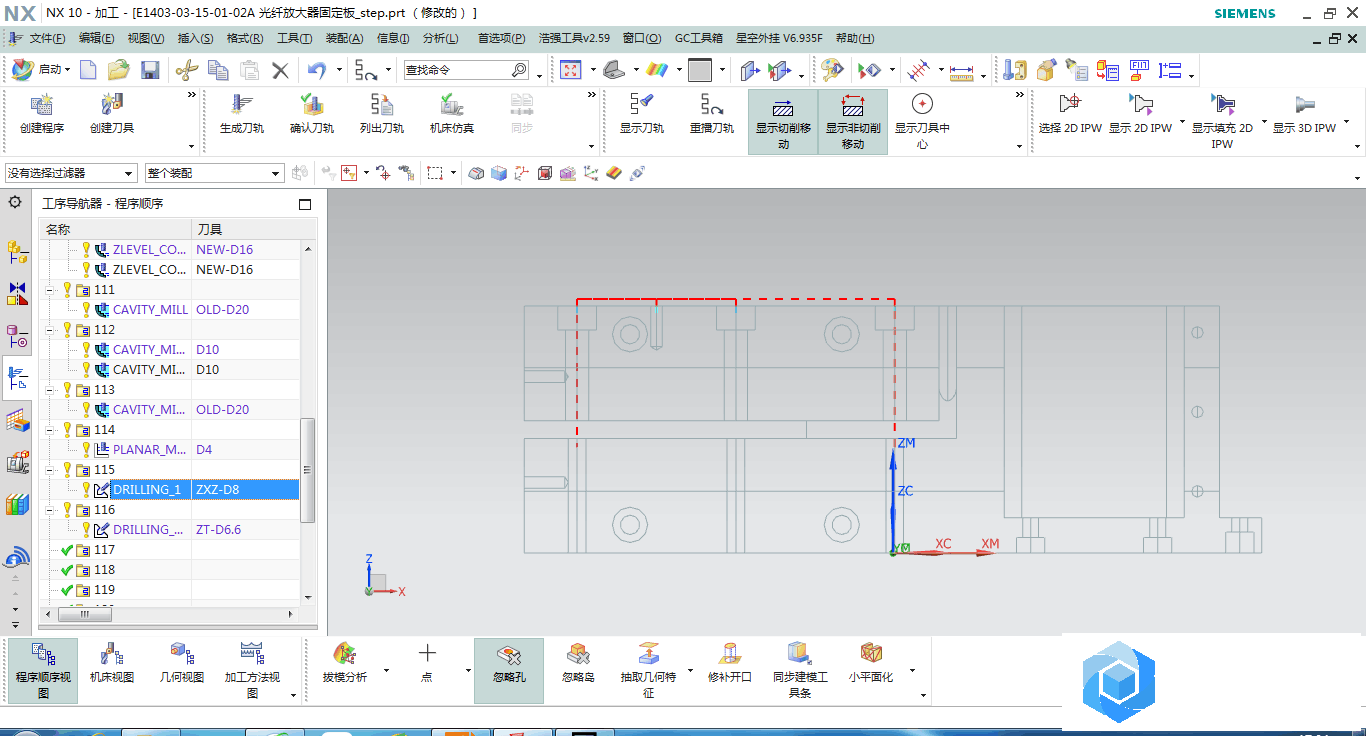Select CAVITY_MILL operation under 111
Screen dimensions: 1366x736
tap(150, 310)
